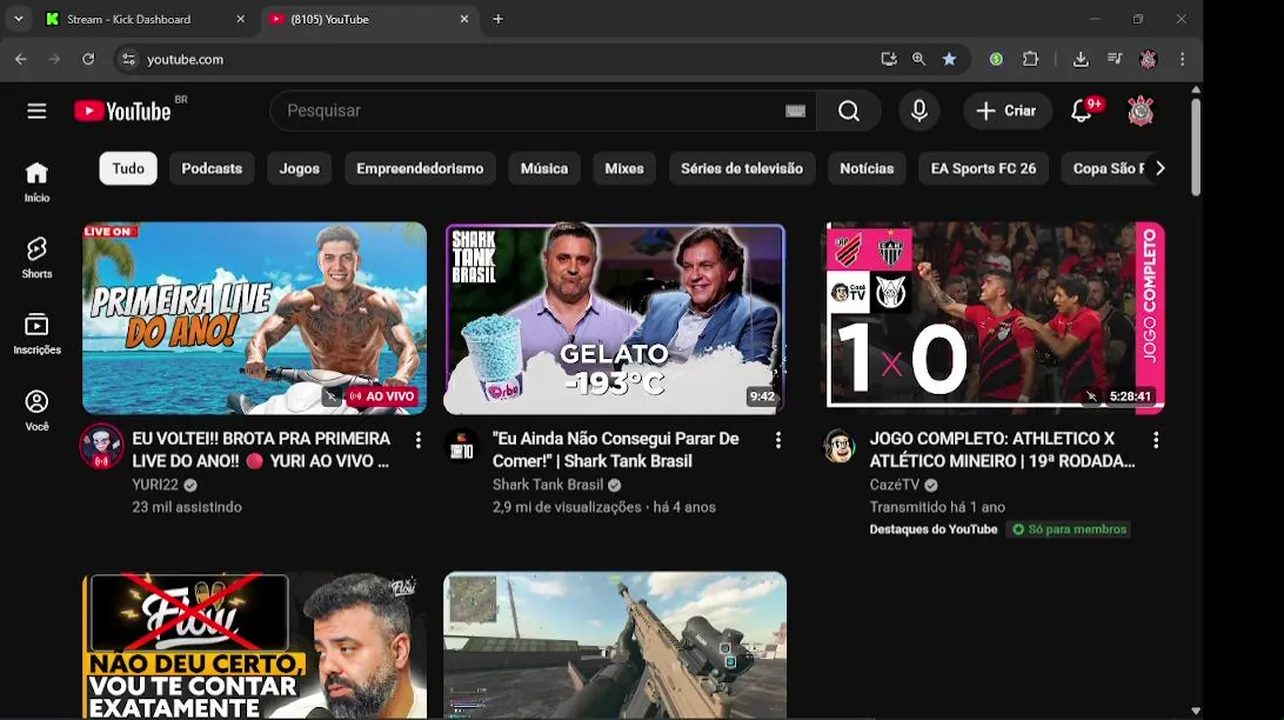The height and width of the screenshot is (720, 1284).
Task: Click the green extension icon in toolbar
Action: click(x=996, y=59)
